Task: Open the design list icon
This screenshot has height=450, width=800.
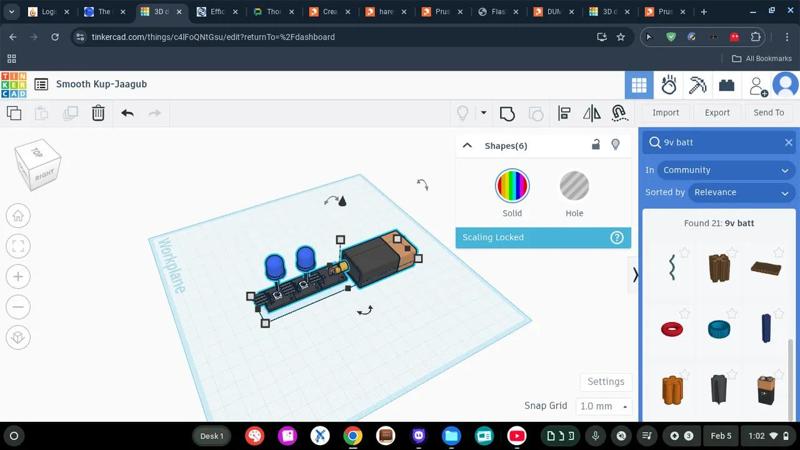Action: point(41,84)
